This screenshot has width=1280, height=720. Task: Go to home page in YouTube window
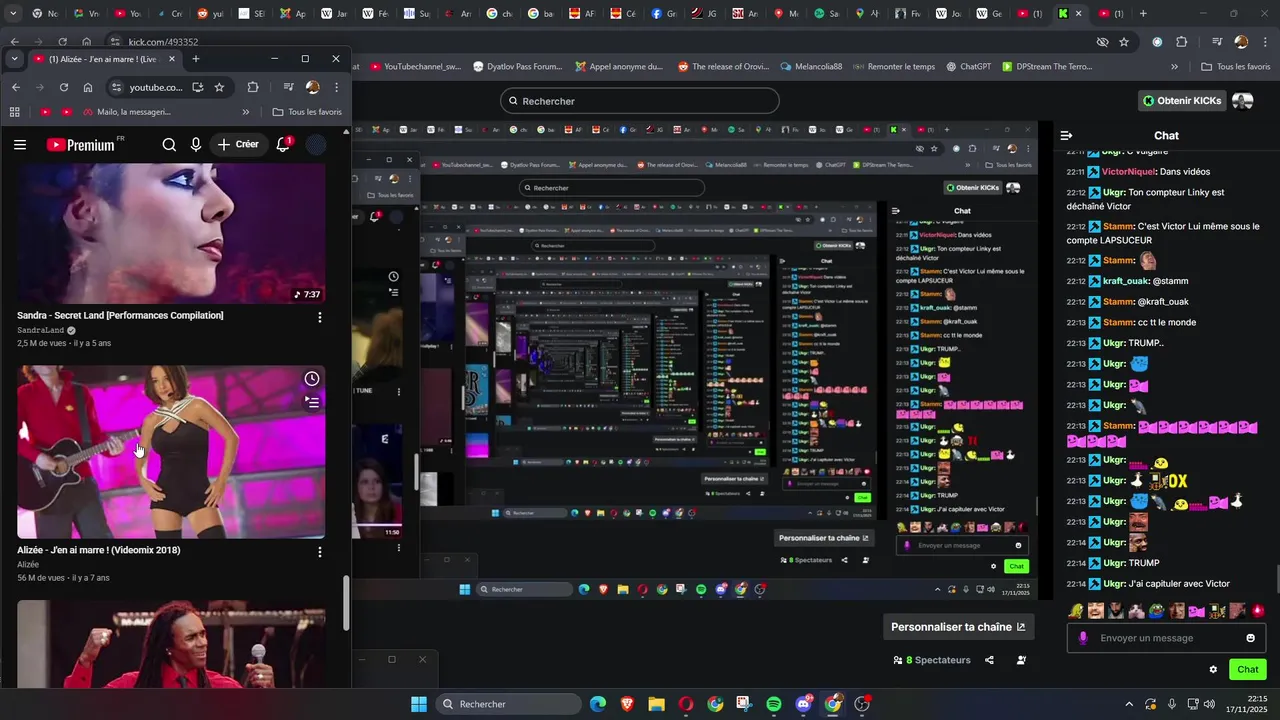88,87
